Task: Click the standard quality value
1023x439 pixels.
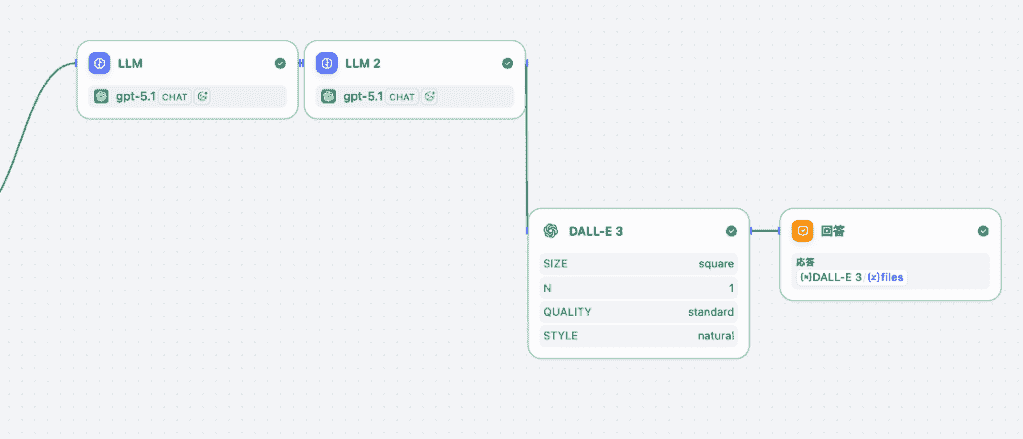Action: (x=711, y=312)
